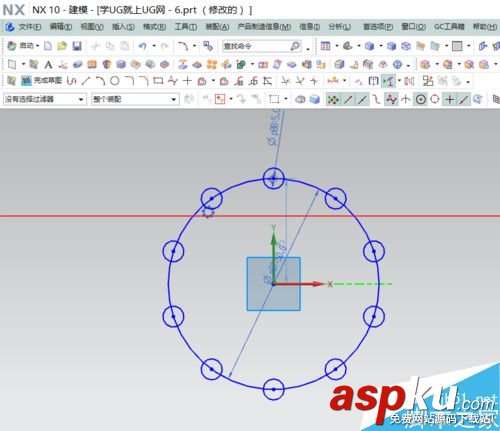Image resolution: width=500 pixels, height=431 pixels.
Task: Toggle Control Point snap
Action: coord(377,99)
